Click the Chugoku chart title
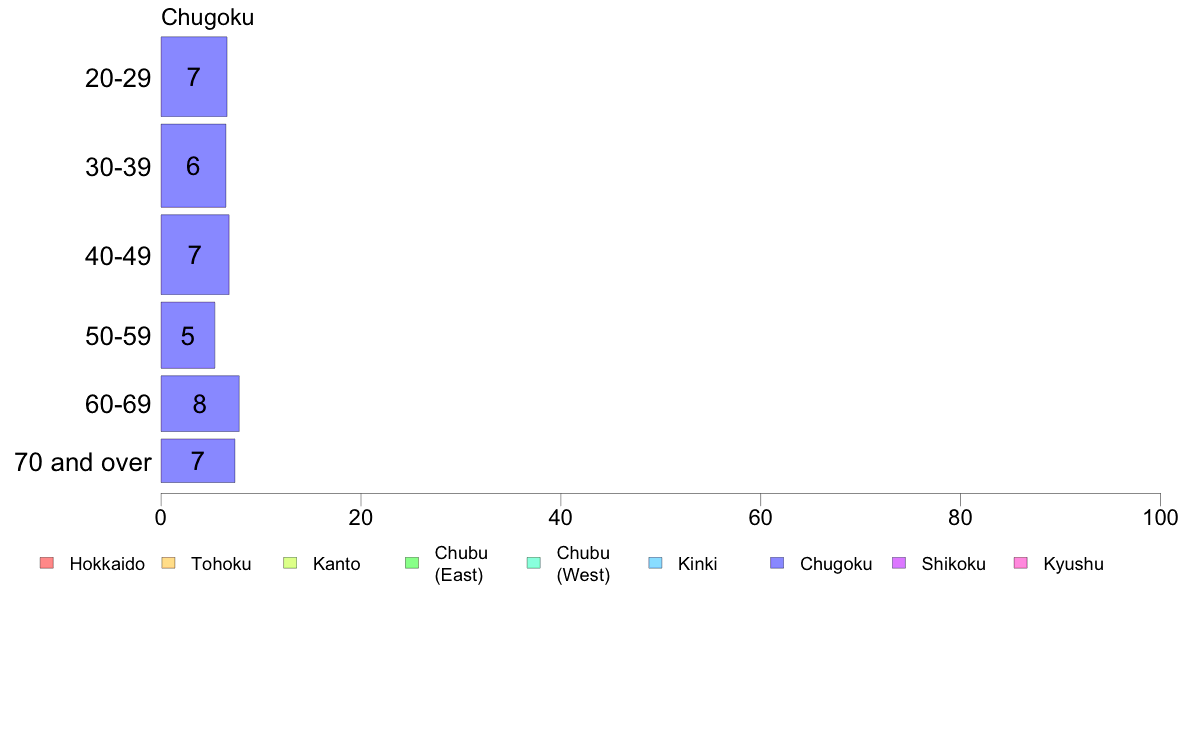The image size is (1188, 736). (x=208, y=17)
